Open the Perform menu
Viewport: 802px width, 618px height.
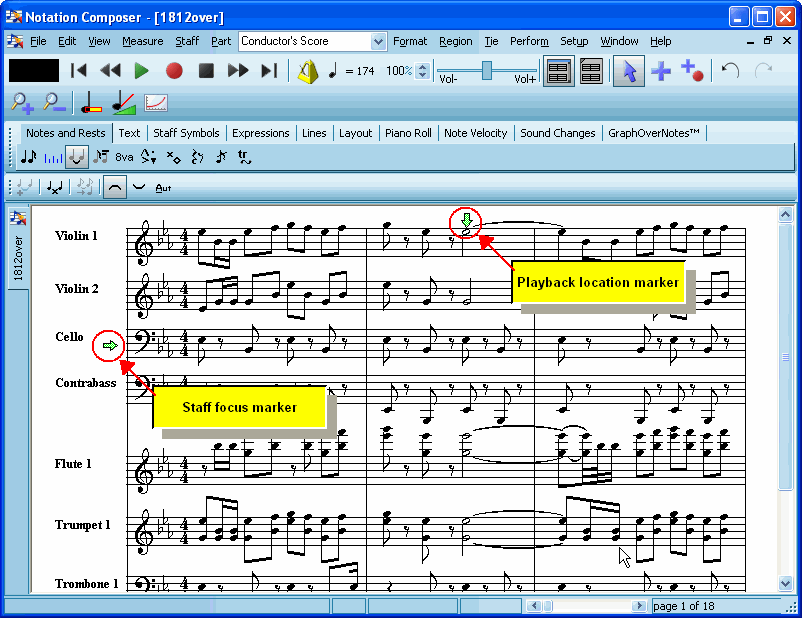[529, 41]
